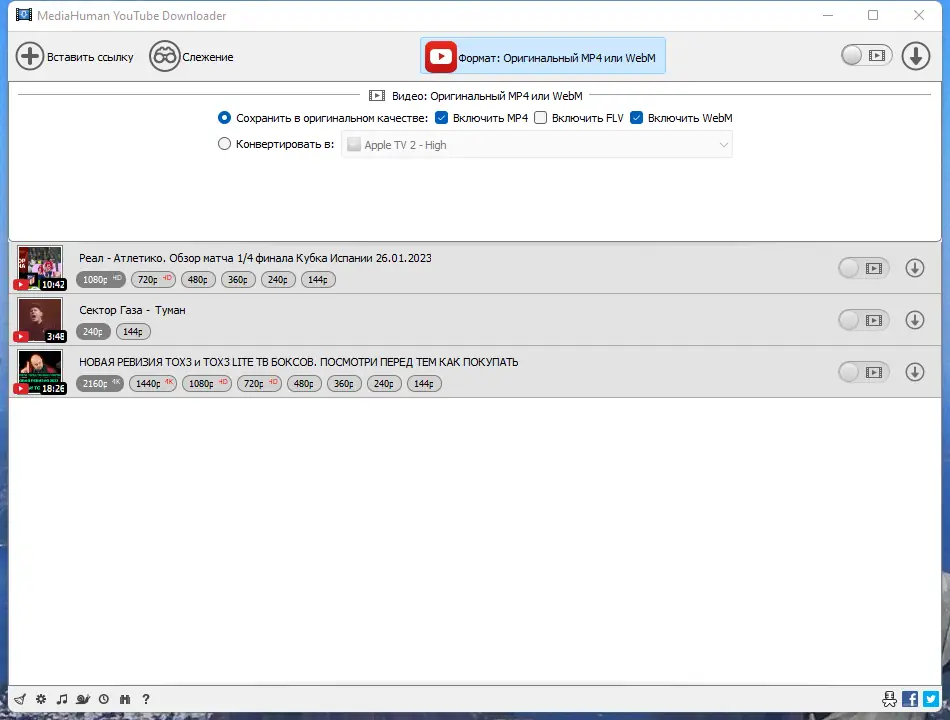Image resolution: width=950 pixels, height=720 pixels.
Task: Click the mascot icon beside Facebook
Action: 889,699
